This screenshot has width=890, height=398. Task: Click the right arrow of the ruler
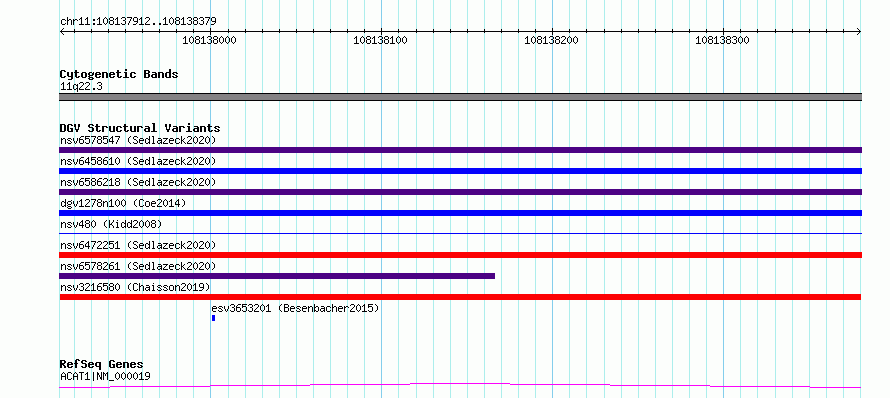[x=859, y=32]
